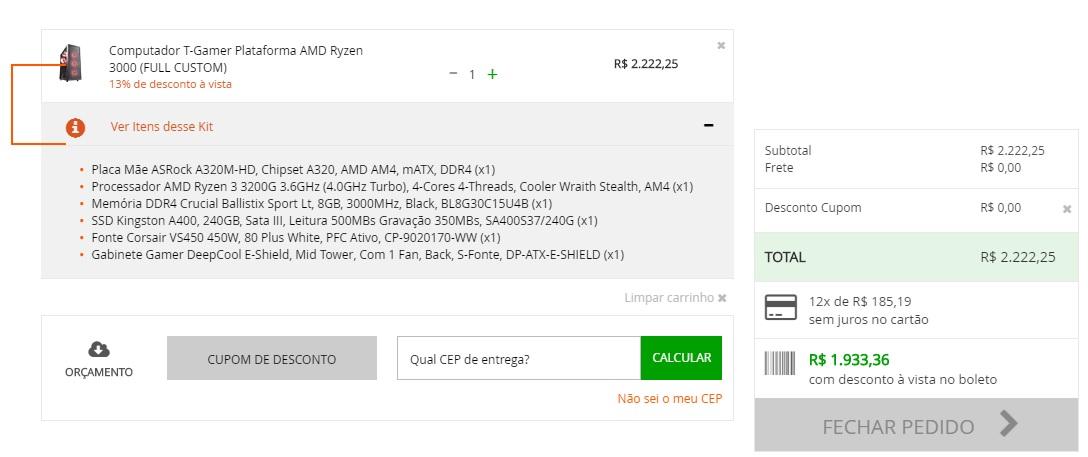Click the Cupom de Desconto button
This screenshot has height=457, width=1088.
271,359
